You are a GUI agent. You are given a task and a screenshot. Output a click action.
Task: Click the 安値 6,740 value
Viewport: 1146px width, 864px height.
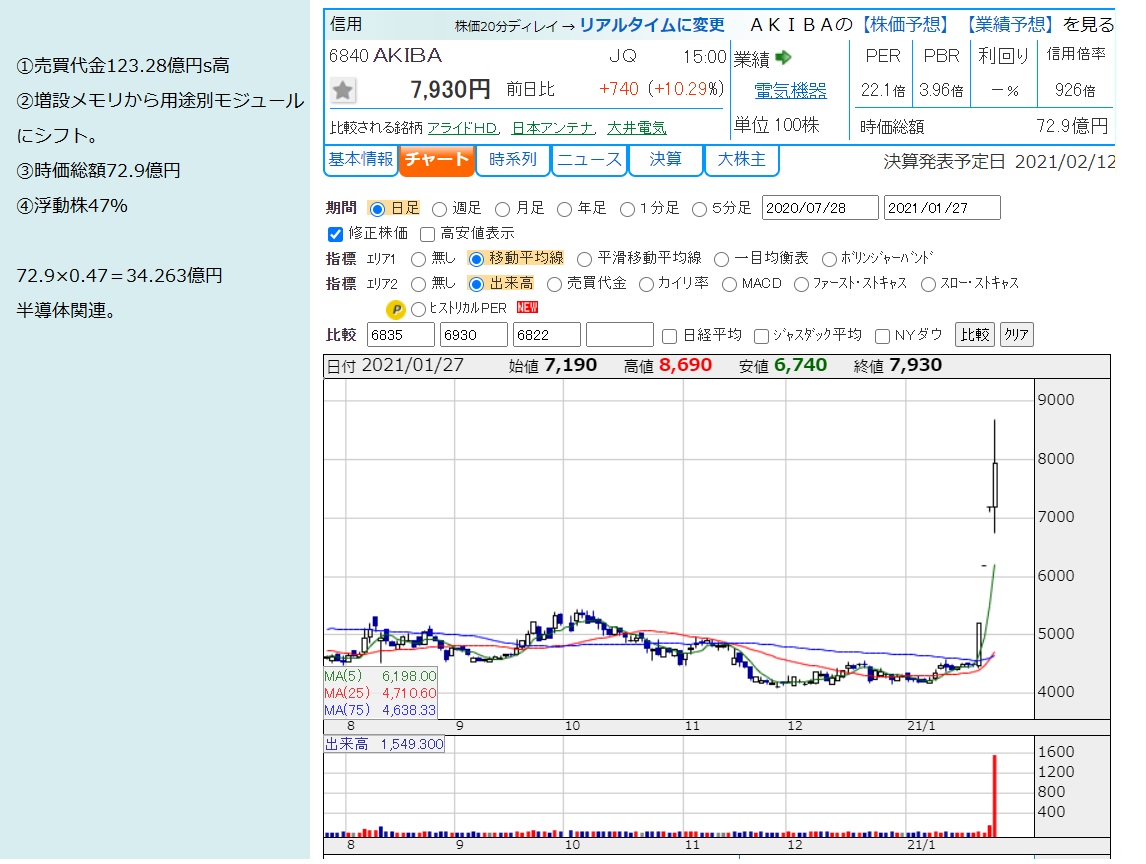[x=800, y=365]
